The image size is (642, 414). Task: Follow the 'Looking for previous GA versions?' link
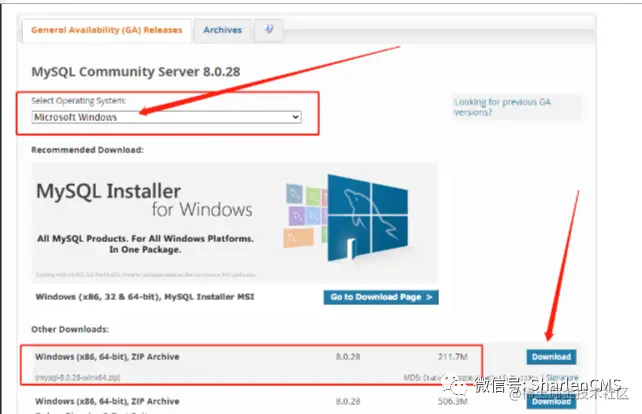click(503, 107)
